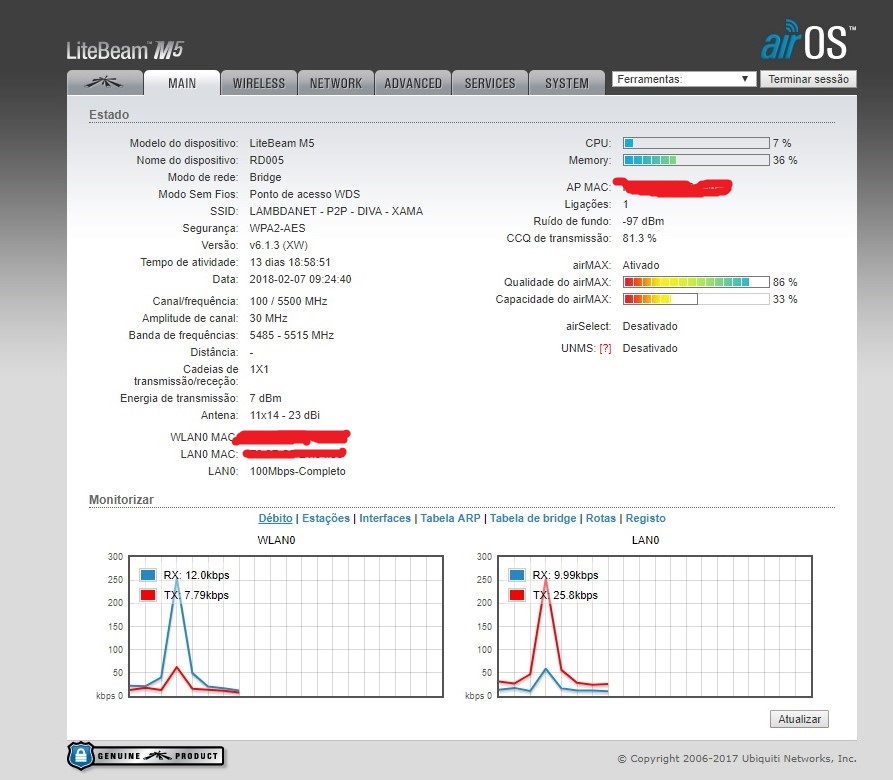893x780 pixels.
Task: Click the transmit power value 7 dBm
Action: pos(265,398)
